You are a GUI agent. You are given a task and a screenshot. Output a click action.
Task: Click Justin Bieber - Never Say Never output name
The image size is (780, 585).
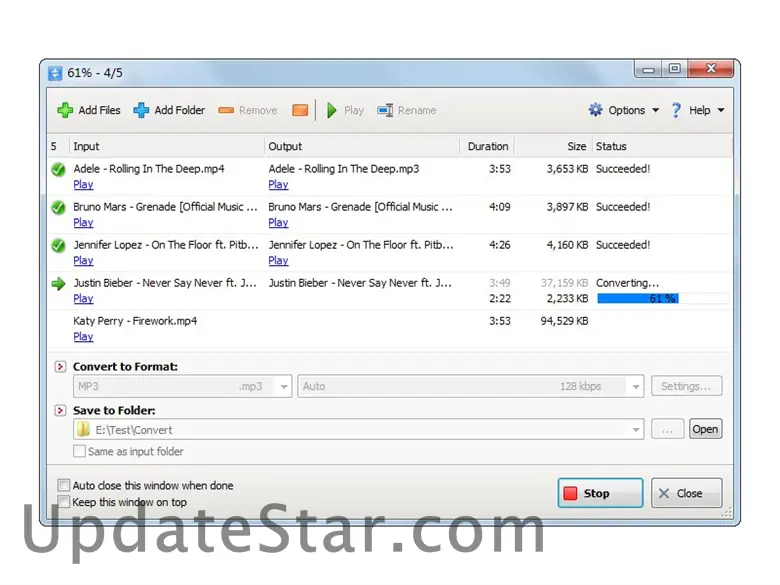[360, 283]
